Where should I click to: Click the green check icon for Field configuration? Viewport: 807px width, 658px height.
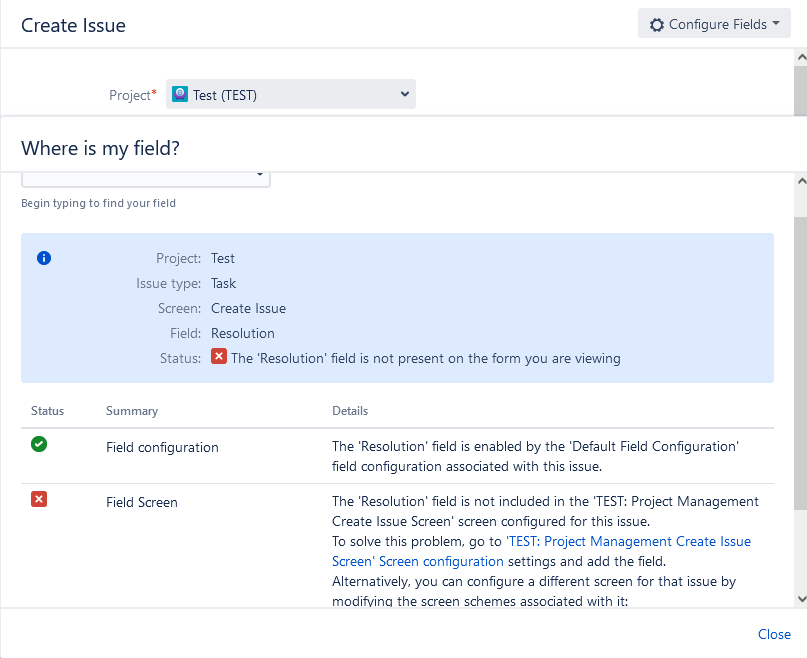(39, 444)
